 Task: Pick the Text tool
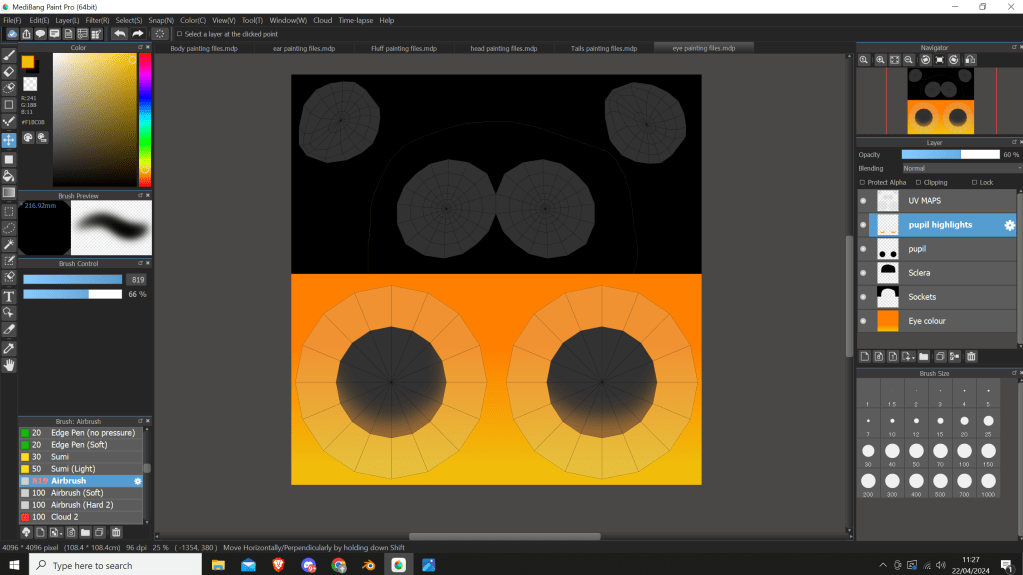(x=9, y=296)
